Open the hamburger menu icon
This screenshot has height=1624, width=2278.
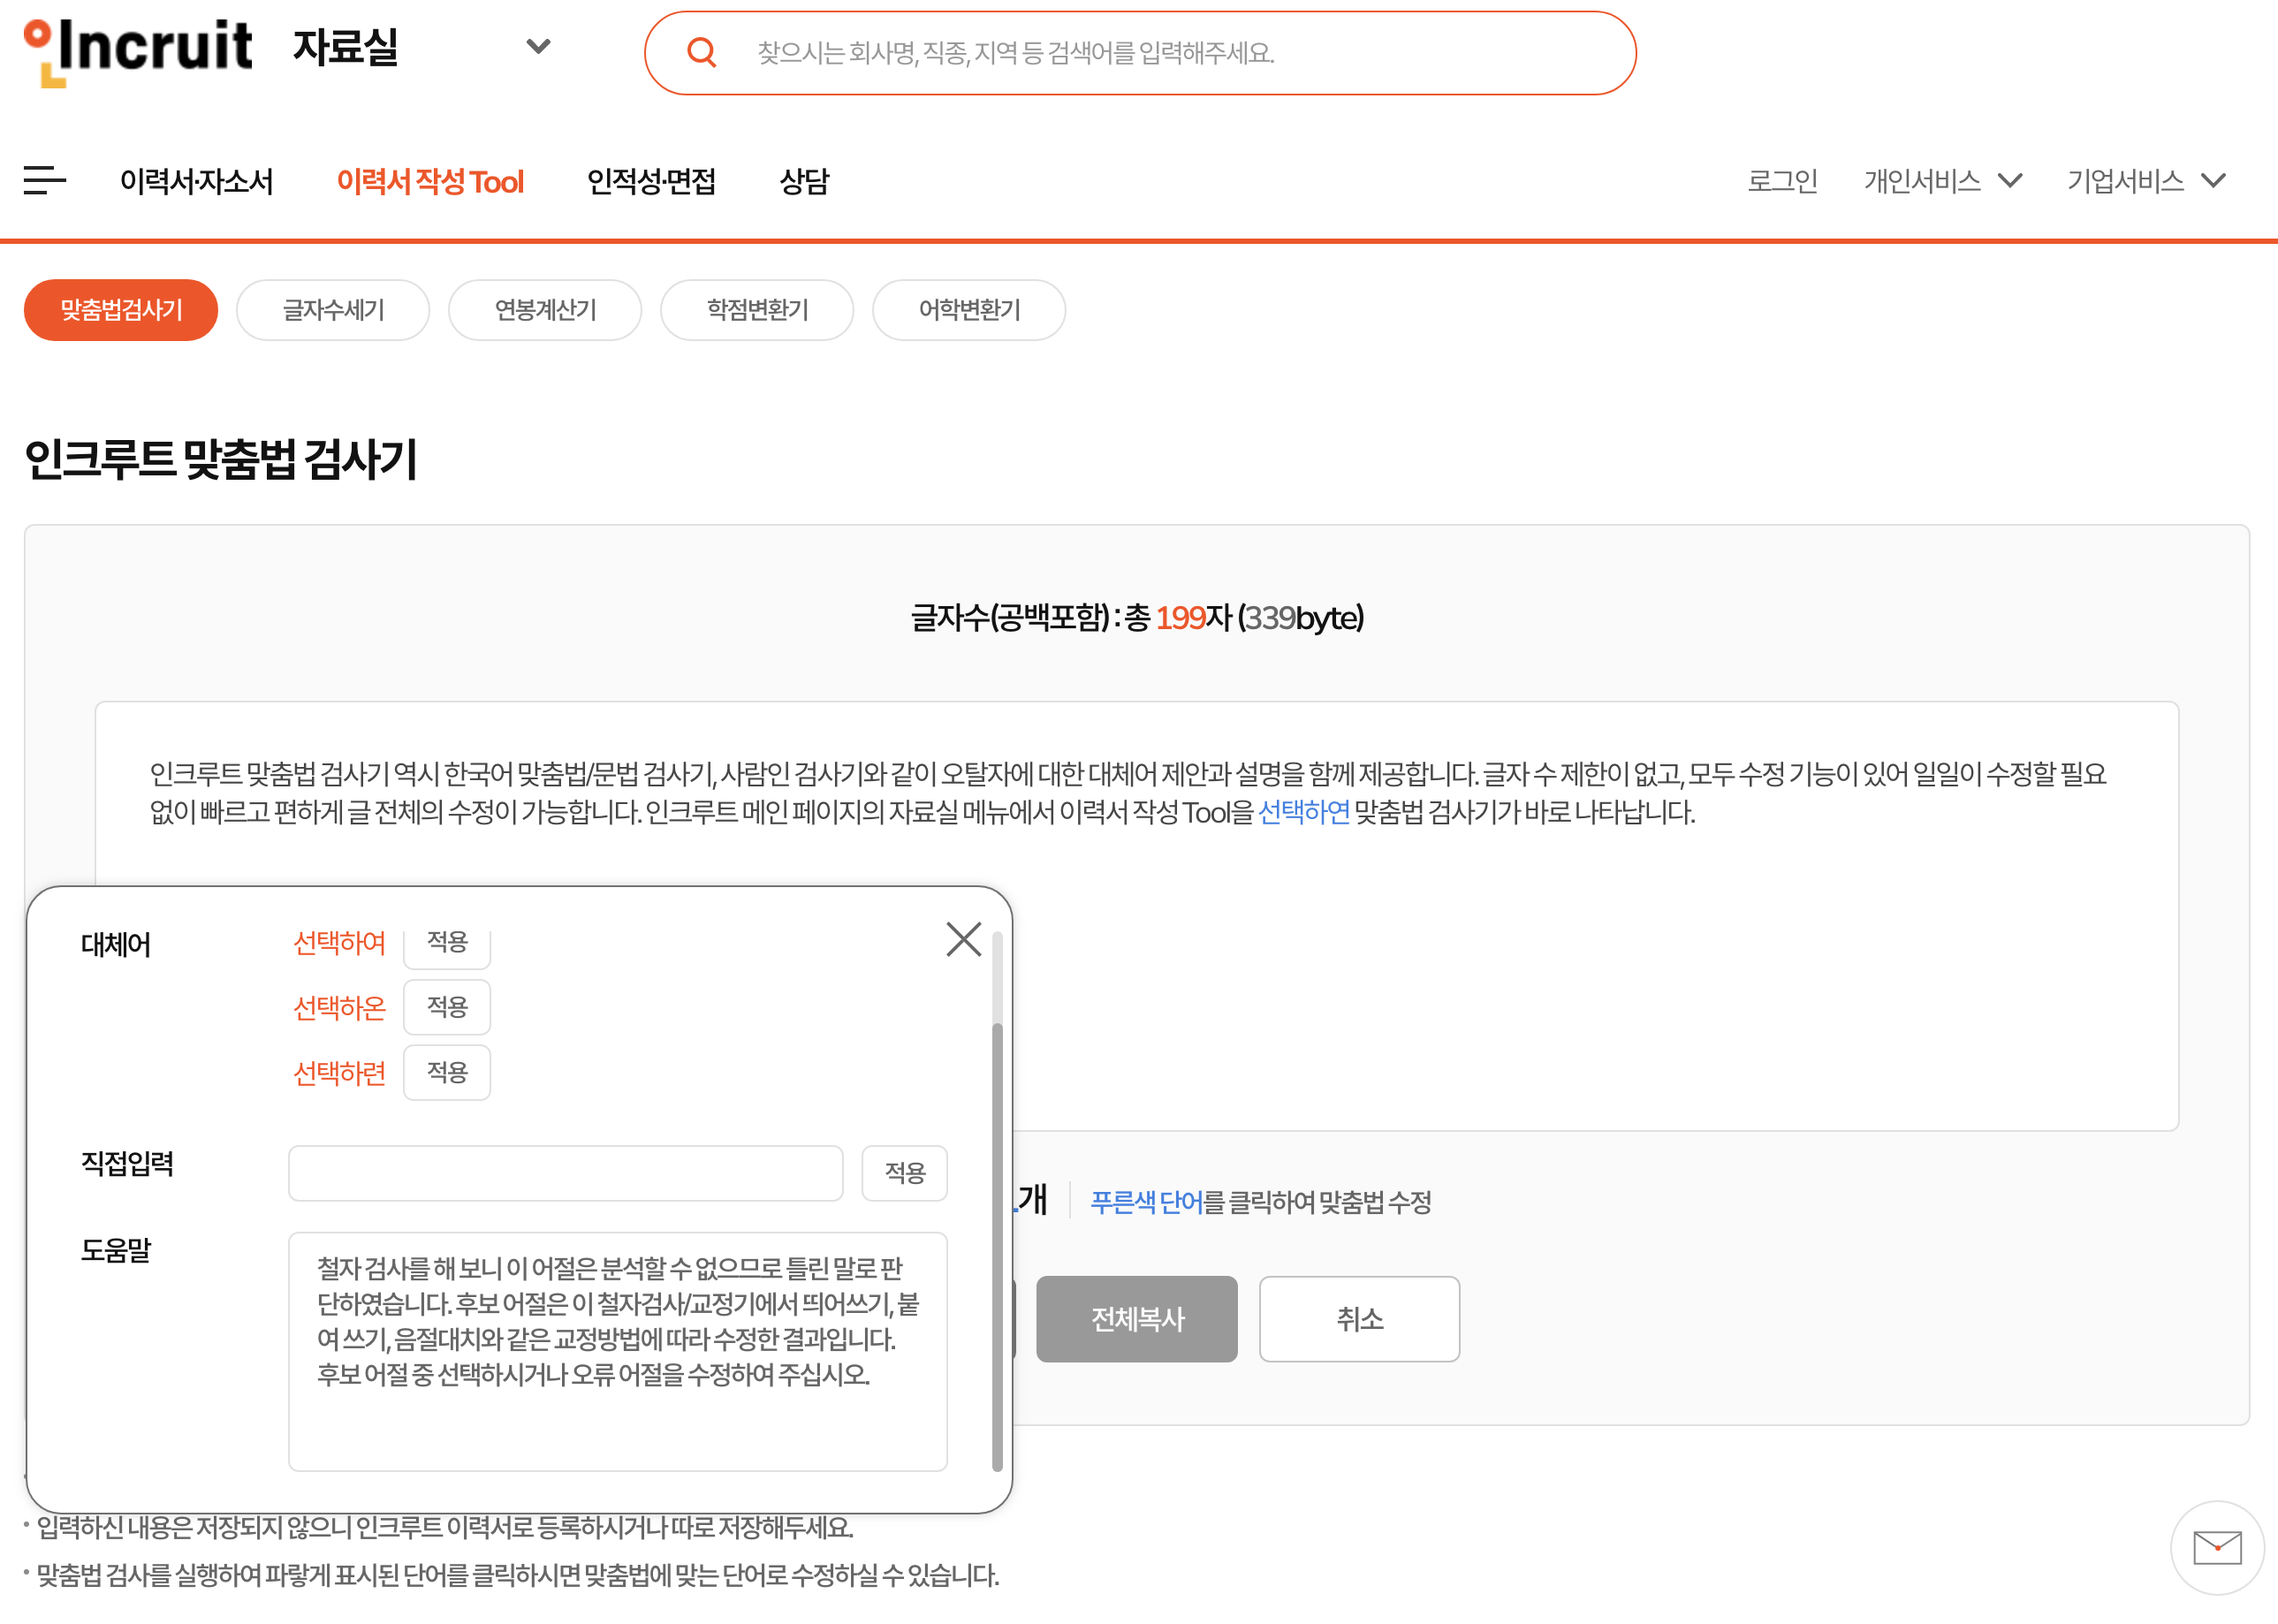click(x=45, y=181)
